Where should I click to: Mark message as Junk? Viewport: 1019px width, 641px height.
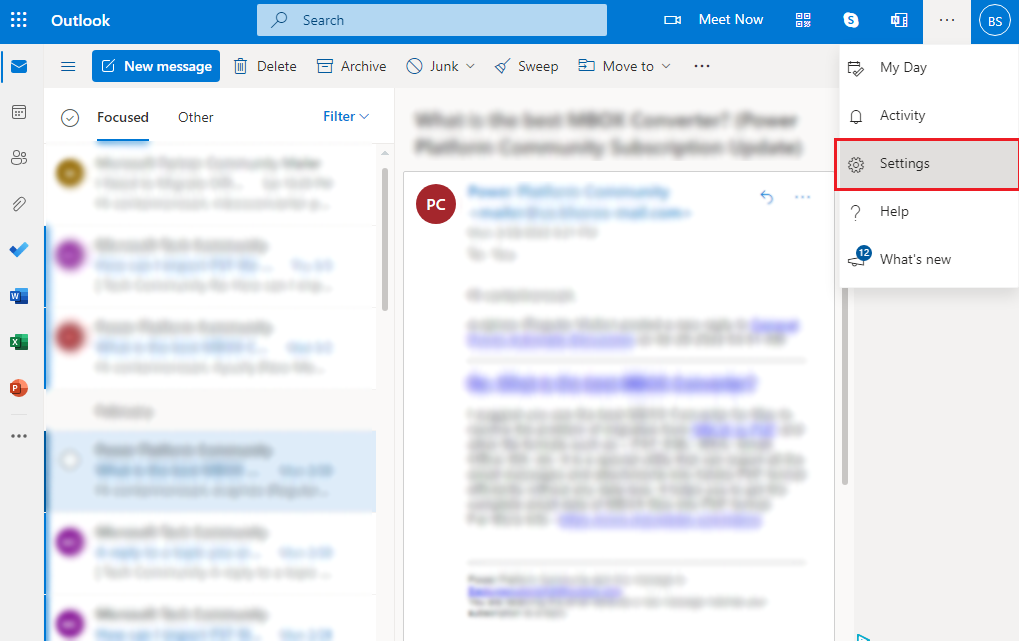[x=433, y=66]
